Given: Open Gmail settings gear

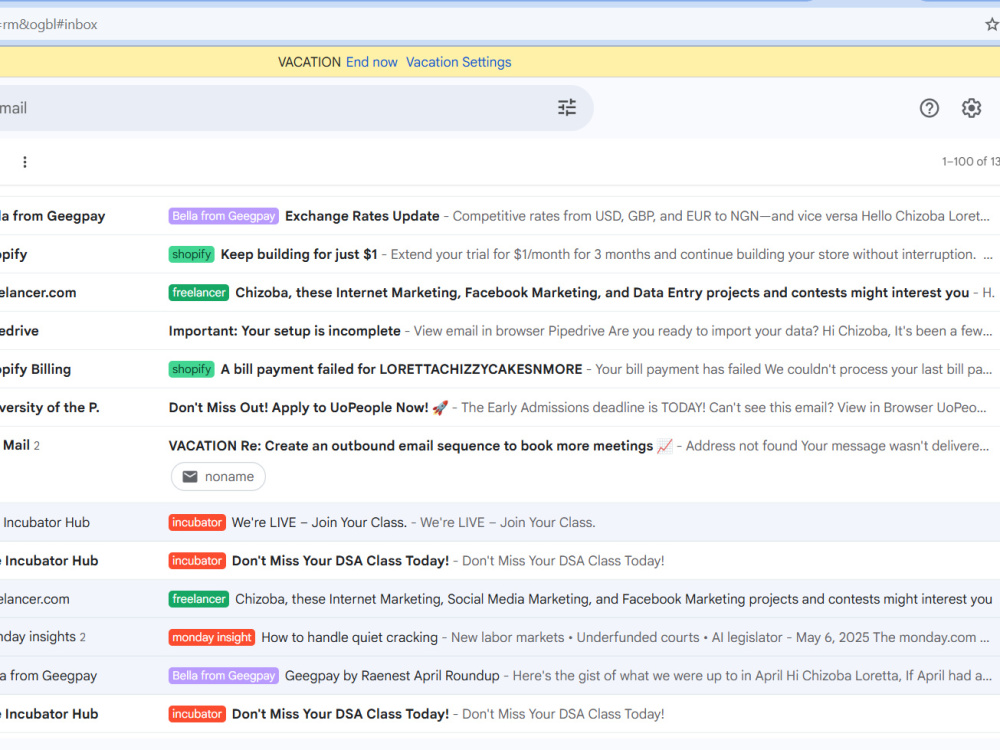Looking at the screenshot, I should tap(971, 108).
